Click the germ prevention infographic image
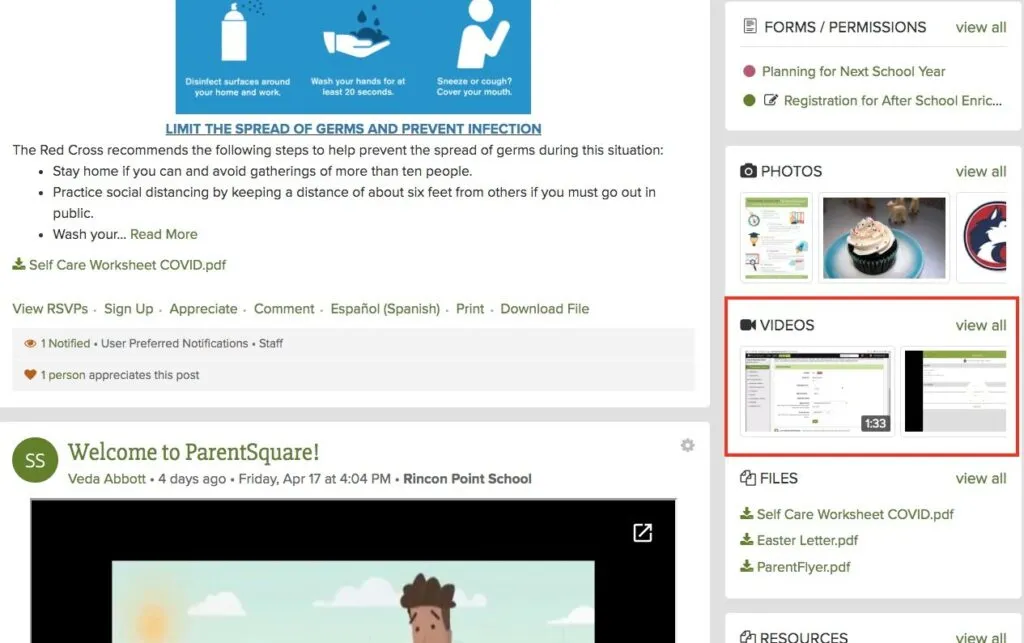 click(x=353, y=57)
